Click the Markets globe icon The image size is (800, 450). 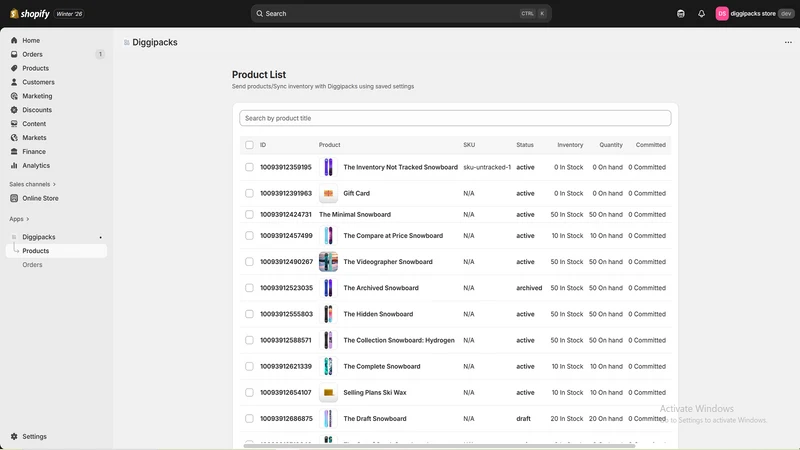[x=14, y=138]
